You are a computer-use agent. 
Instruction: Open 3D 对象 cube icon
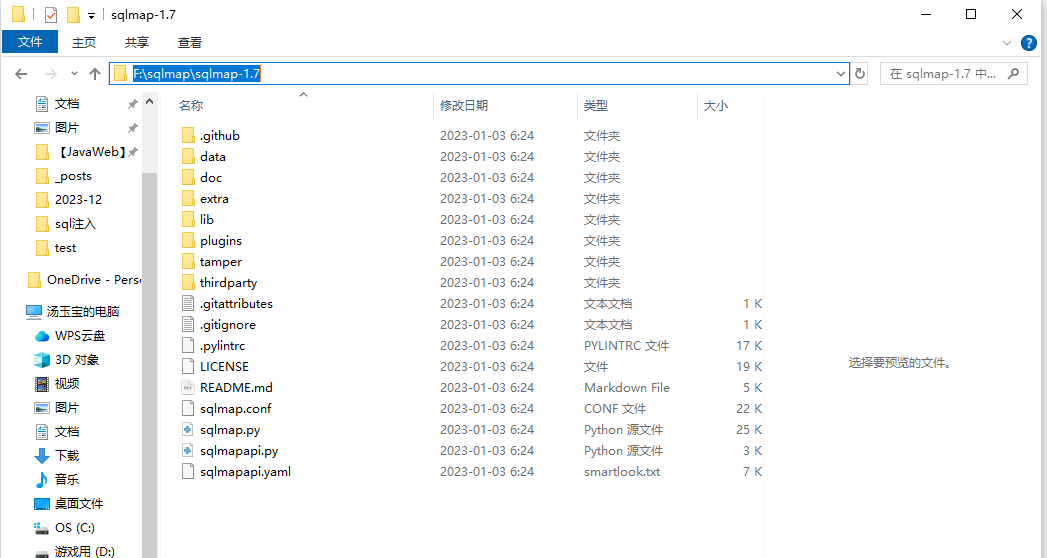[x=42, y=360]
